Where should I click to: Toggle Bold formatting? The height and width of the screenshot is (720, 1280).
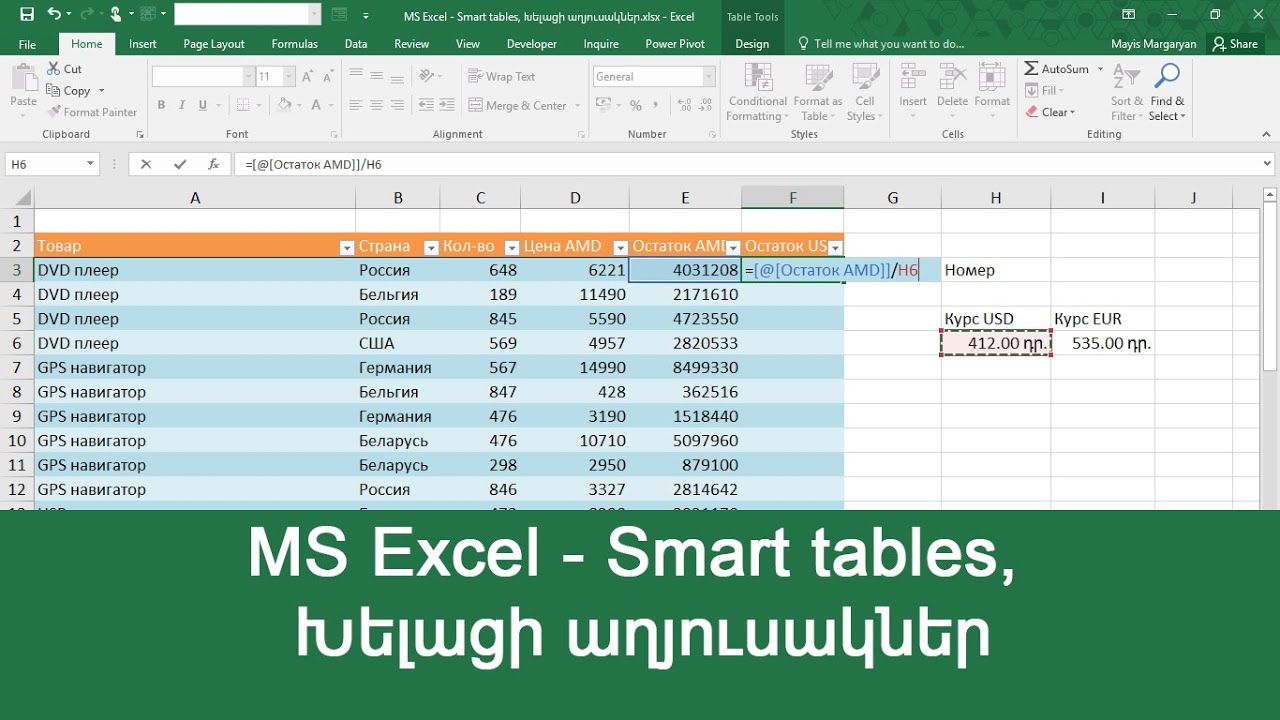pyautogui.click(x=161, y=105)
